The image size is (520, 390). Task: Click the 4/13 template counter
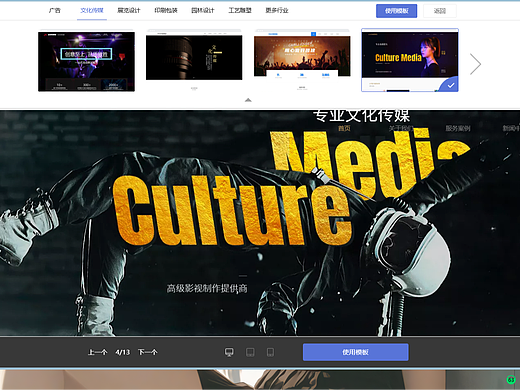coord(122,352)
